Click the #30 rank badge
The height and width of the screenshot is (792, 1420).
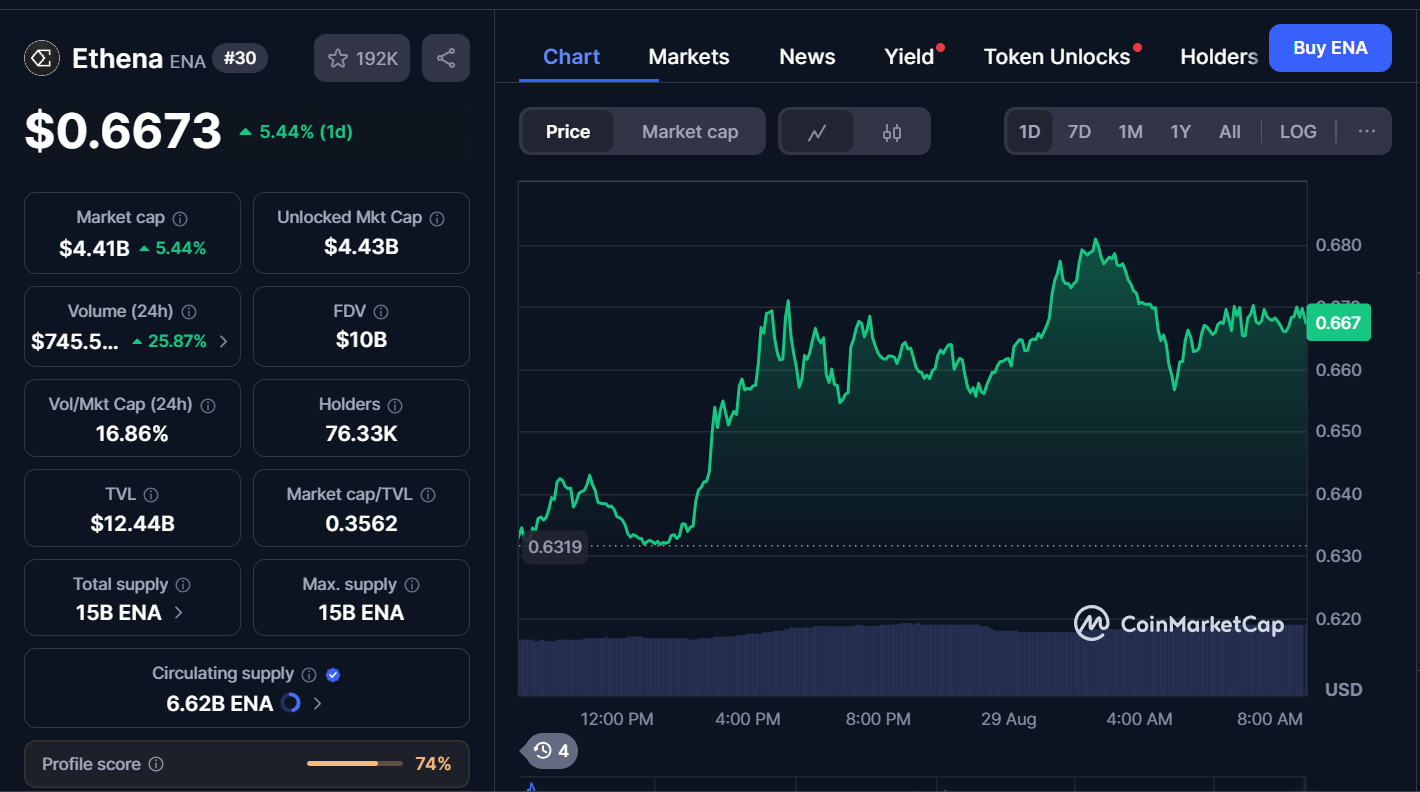(240, 58)
